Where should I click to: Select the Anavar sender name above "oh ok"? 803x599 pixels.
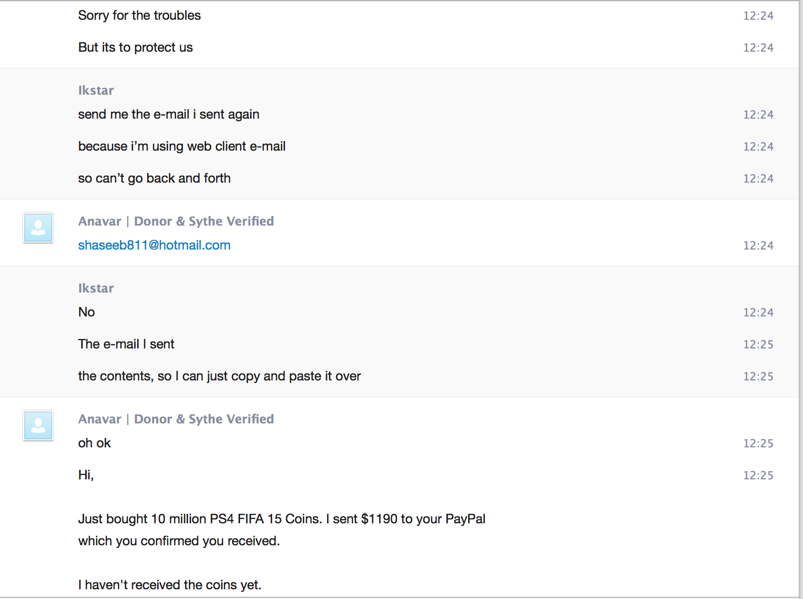point(176,419)
